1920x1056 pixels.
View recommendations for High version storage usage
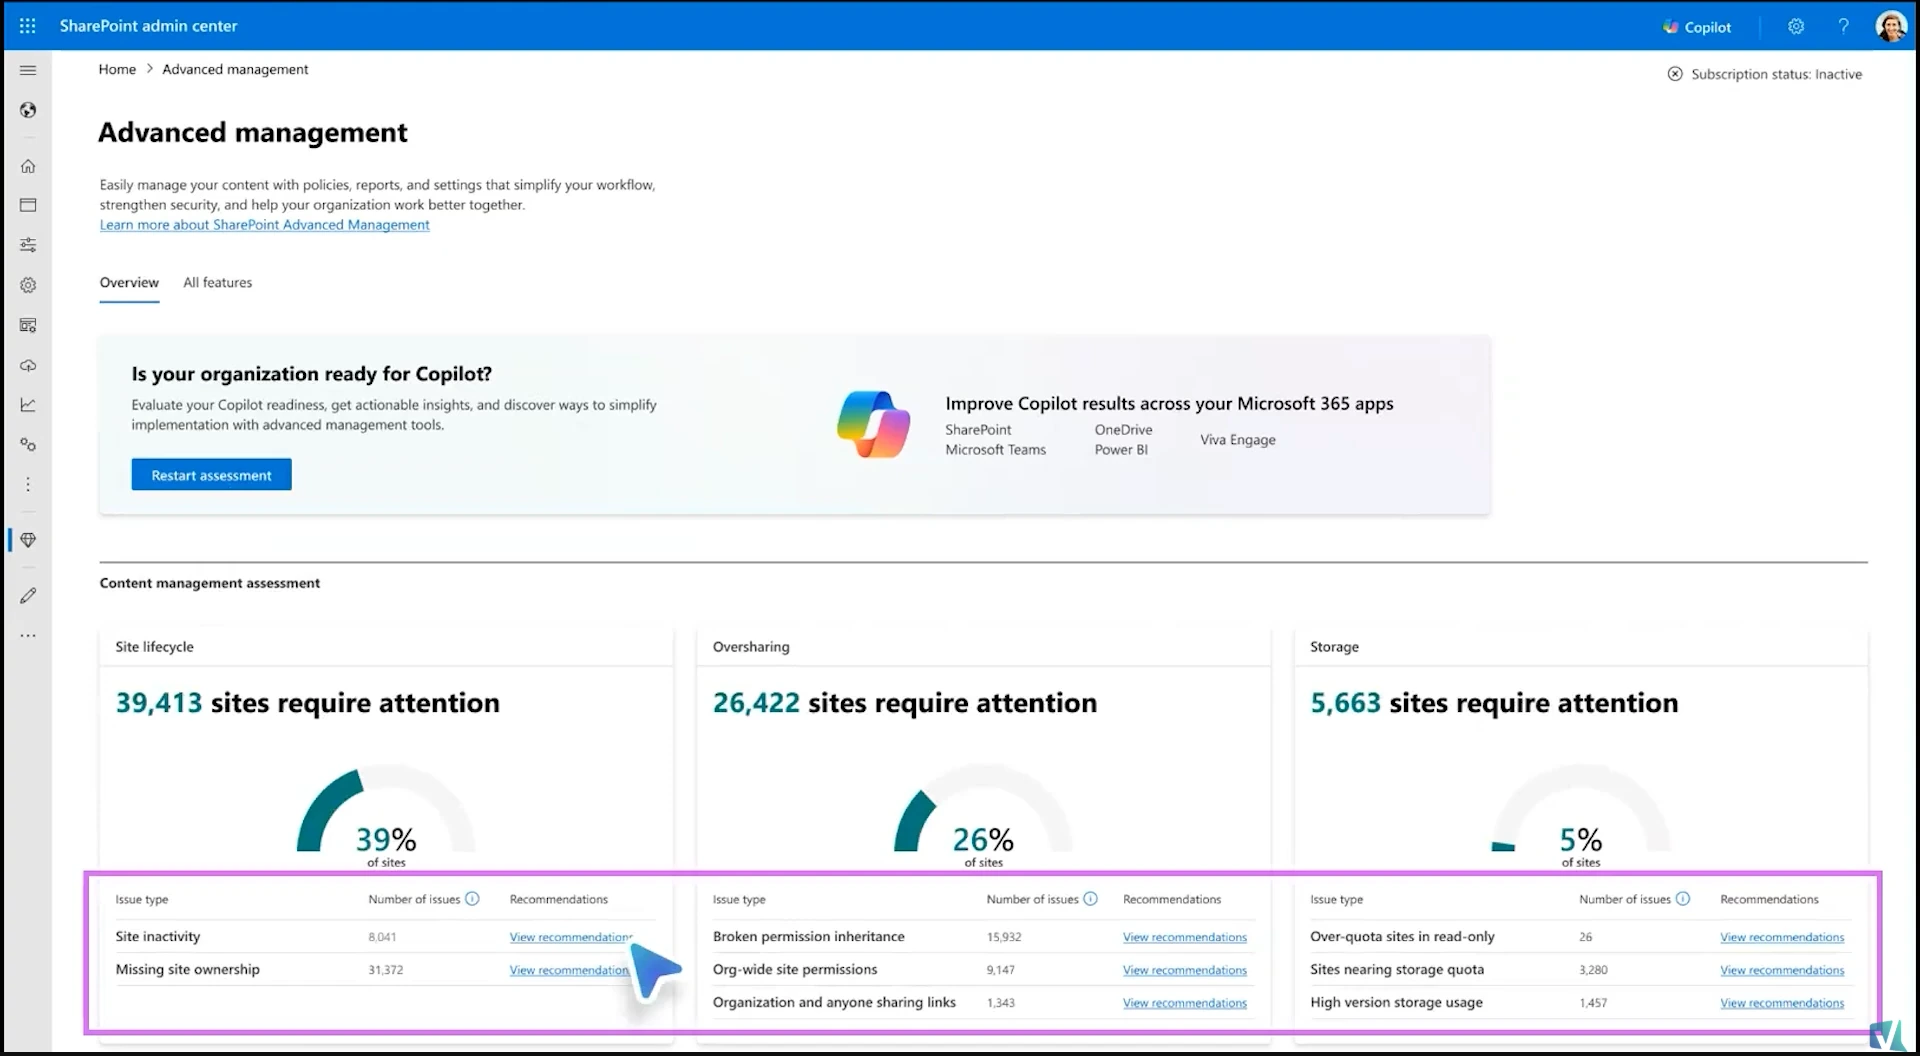click(1782, 1003)
